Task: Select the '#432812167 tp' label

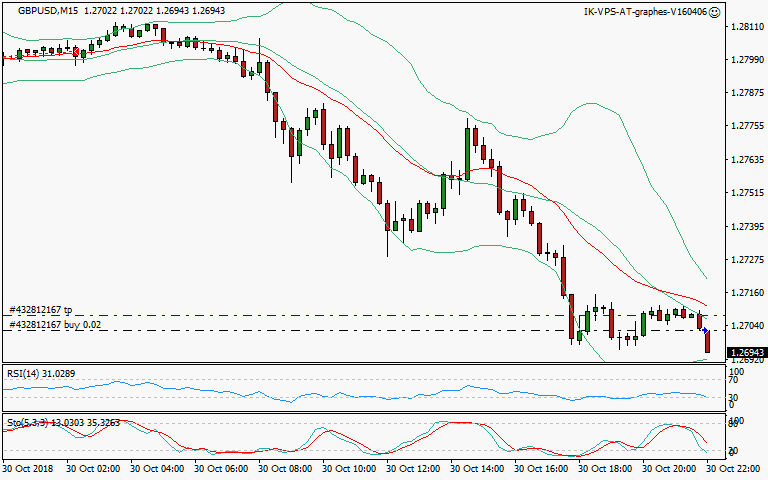Action: pos(41,310)
